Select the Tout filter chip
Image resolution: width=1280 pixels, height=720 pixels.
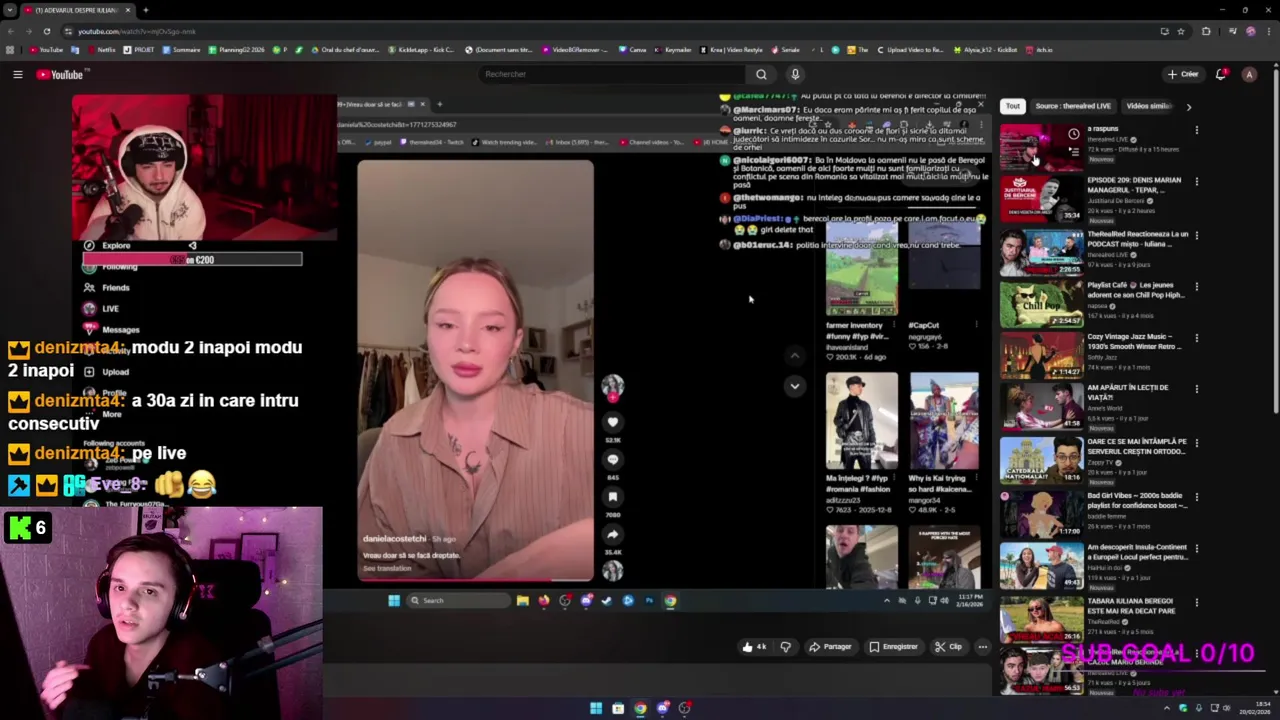(1013, 106)
